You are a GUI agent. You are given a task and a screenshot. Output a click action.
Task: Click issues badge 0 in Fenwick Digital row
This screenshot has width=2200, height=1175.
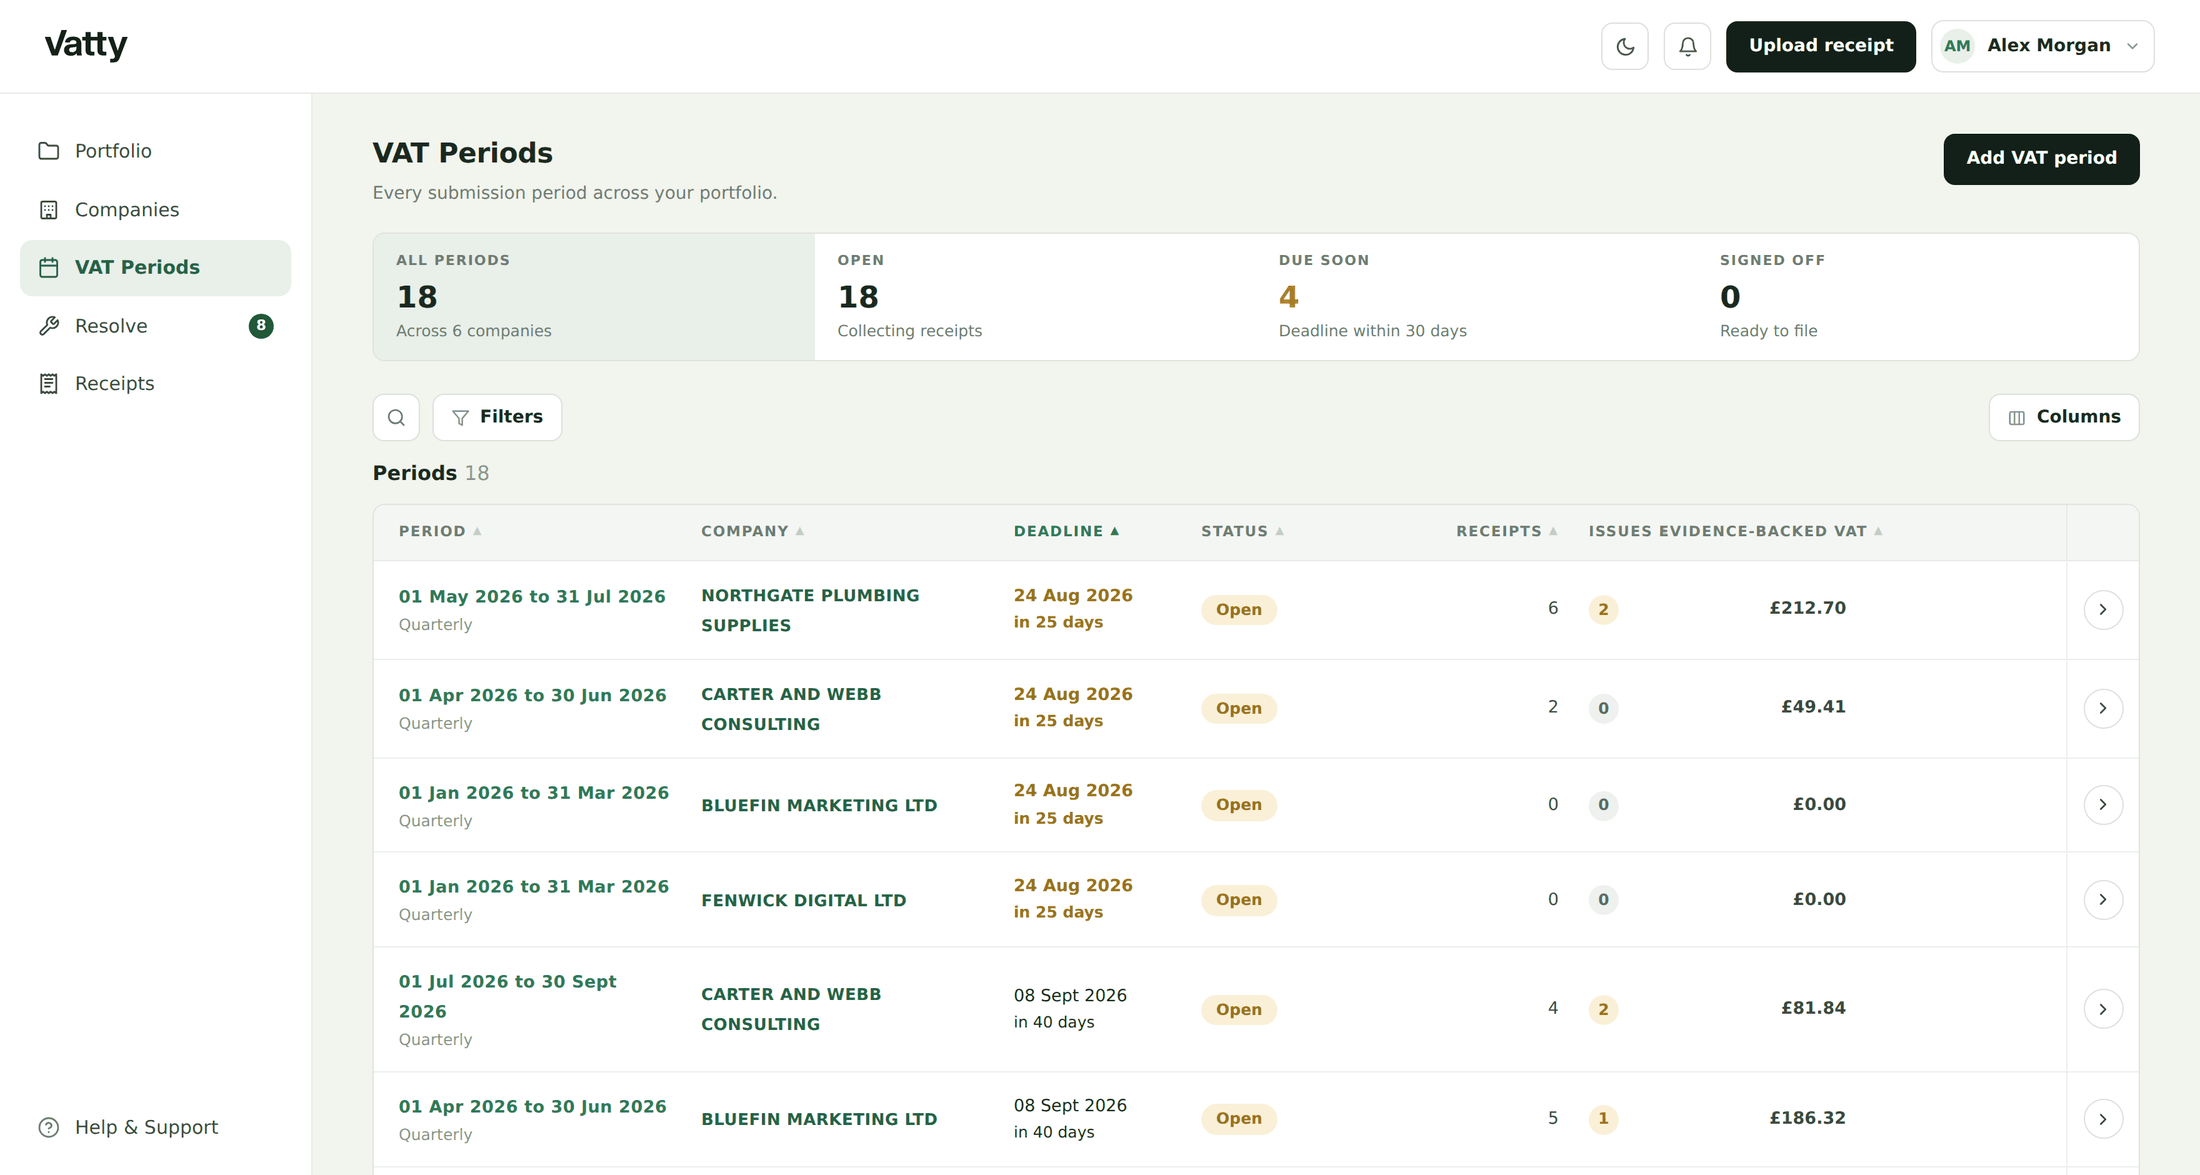(x=1603, y=900)
